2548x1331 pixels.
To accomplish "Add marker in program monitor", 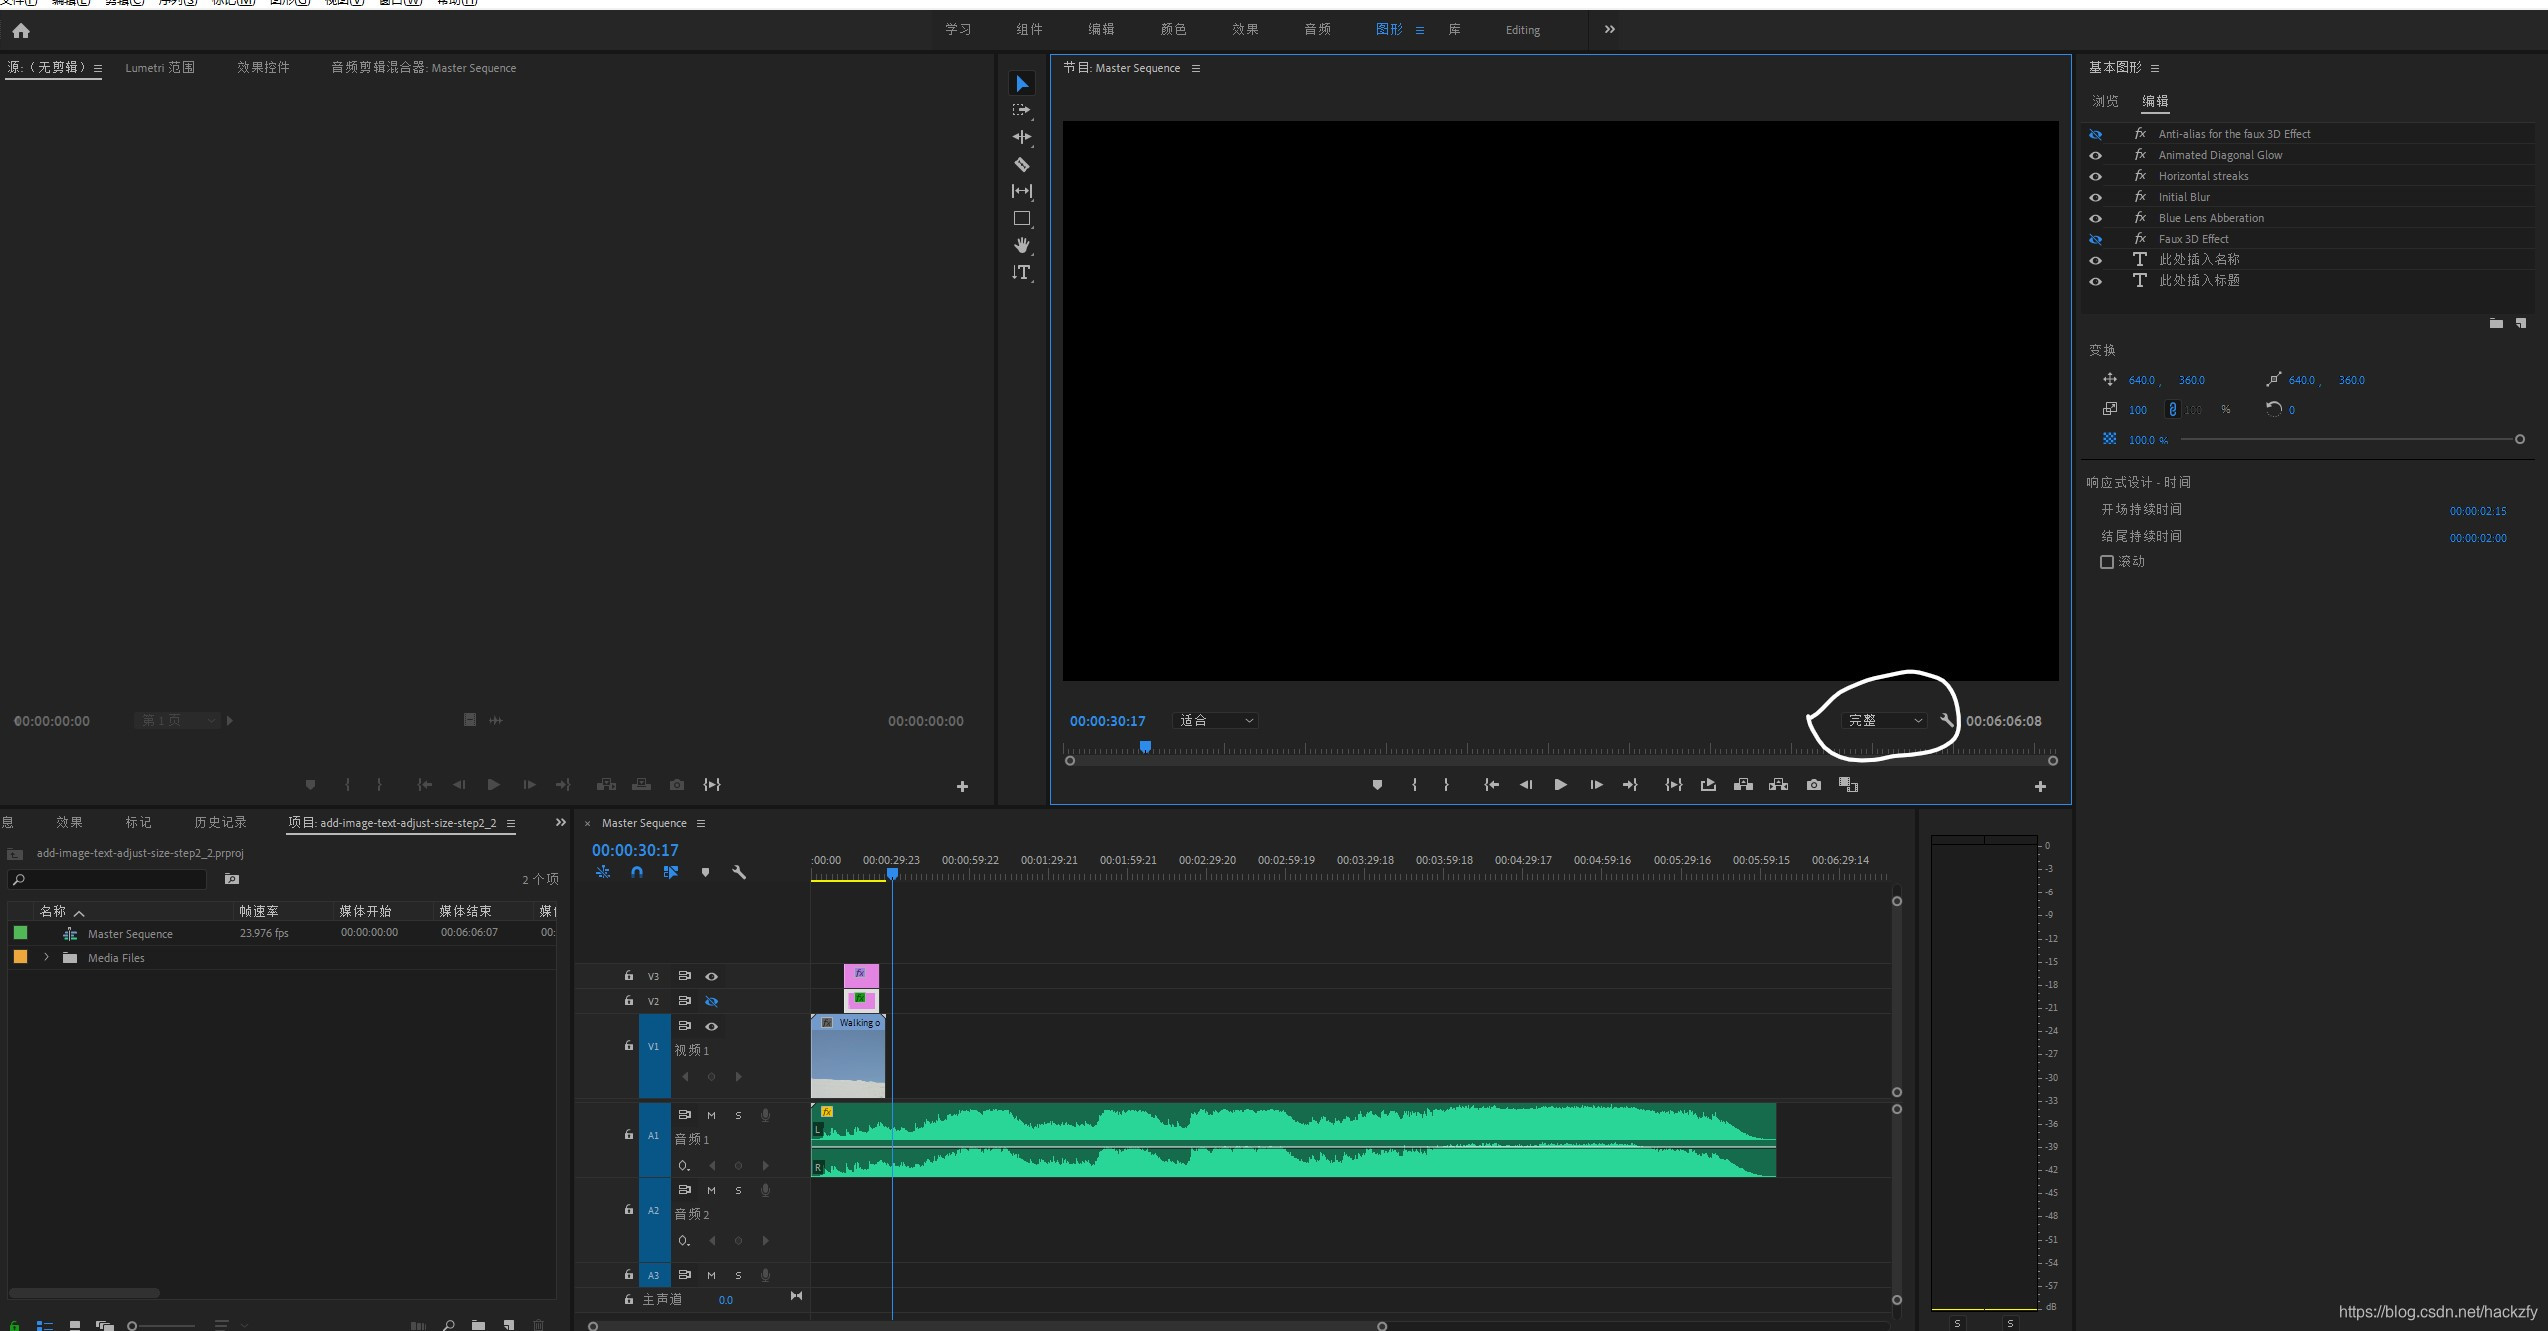I will click(x=1377, y=785).
